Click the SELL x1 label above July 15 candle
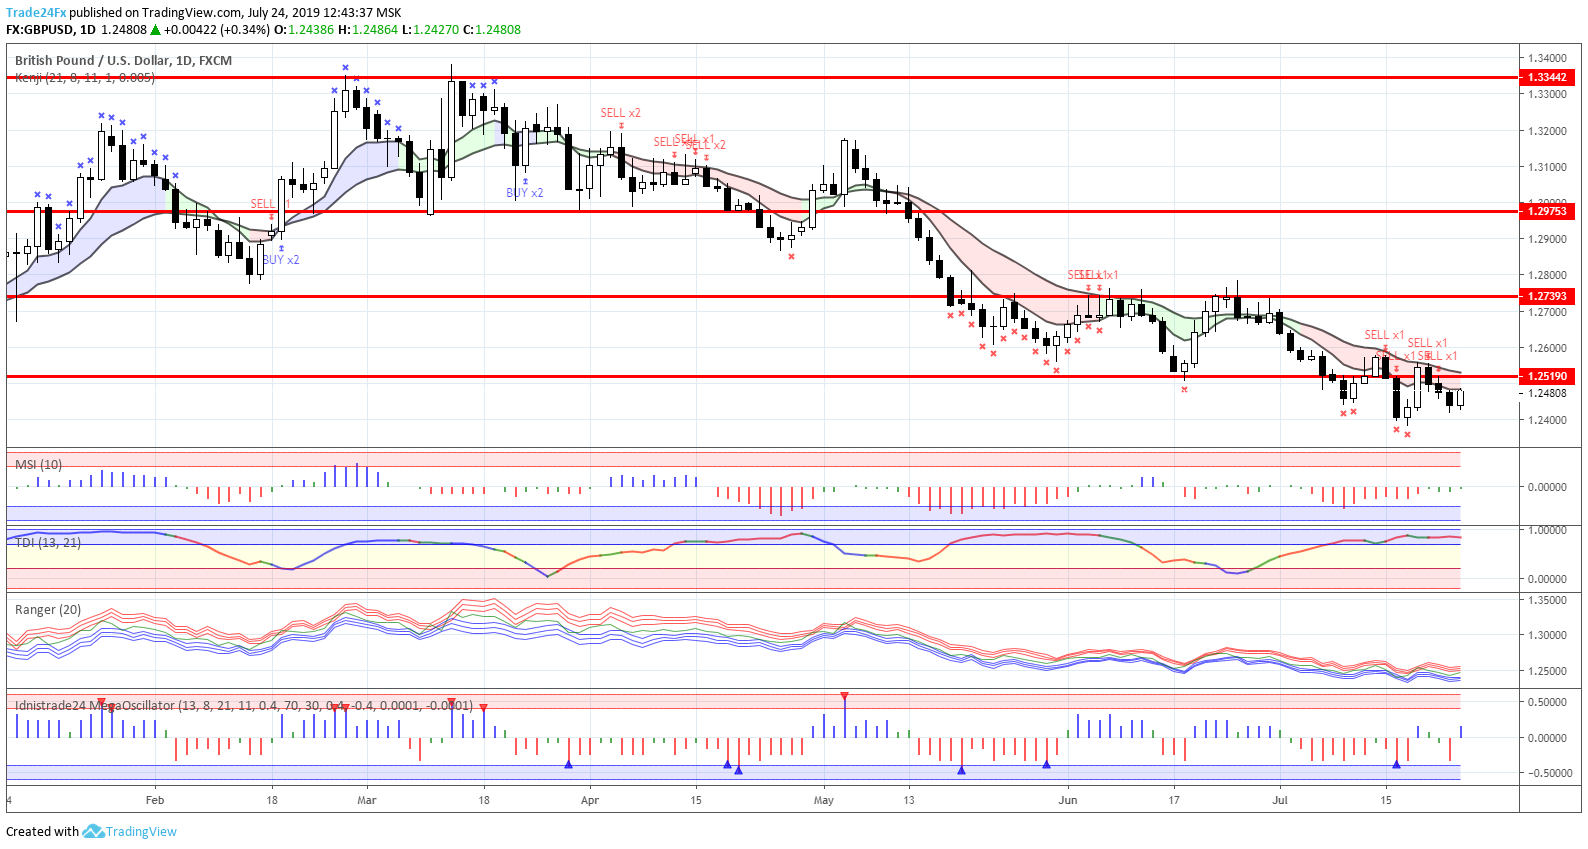 [x=1384, y=335]
